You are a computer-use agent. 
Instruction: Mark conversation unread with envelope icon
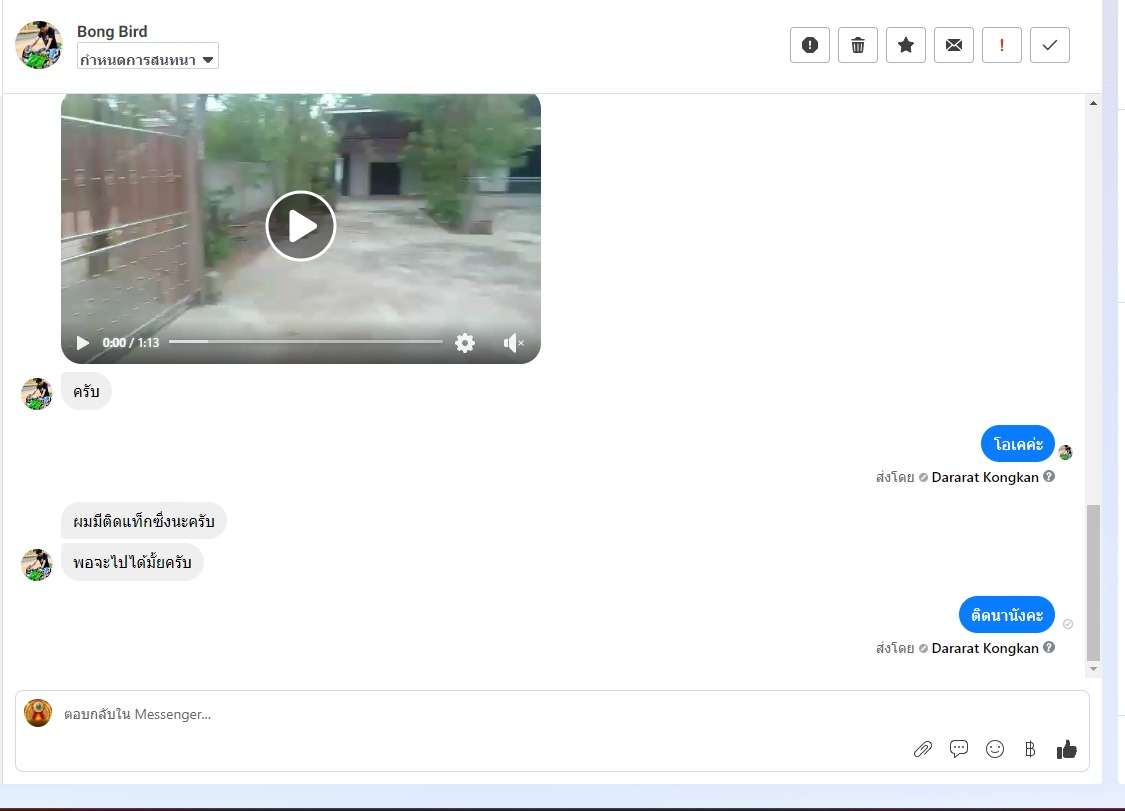(954, 45)
